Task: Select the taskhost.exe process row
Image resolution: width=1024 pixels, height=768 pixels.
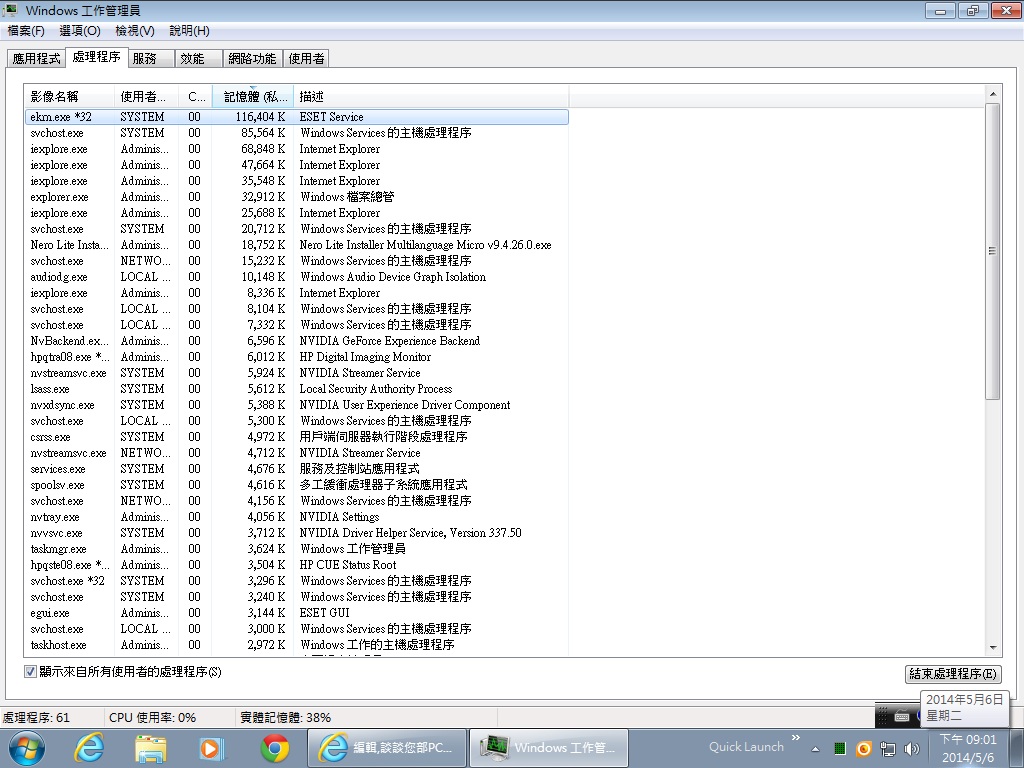Action: (296, 645)
